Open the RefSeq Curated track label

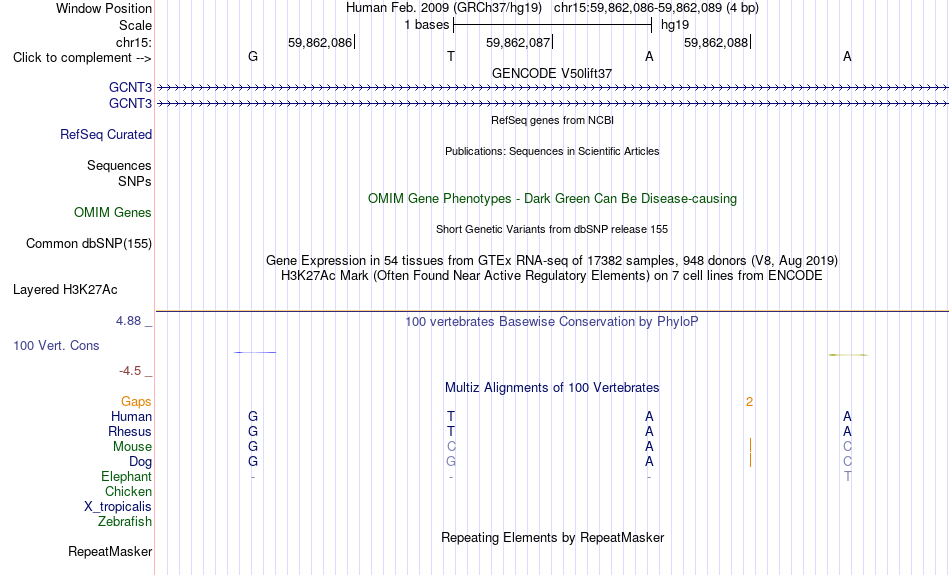pos(106,135)
